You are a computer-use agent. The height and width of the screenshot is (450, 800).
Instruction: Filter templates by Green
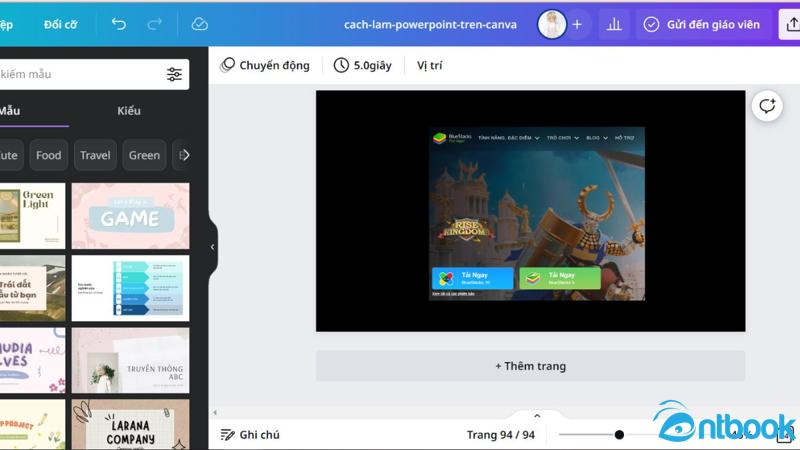[144, 155]
